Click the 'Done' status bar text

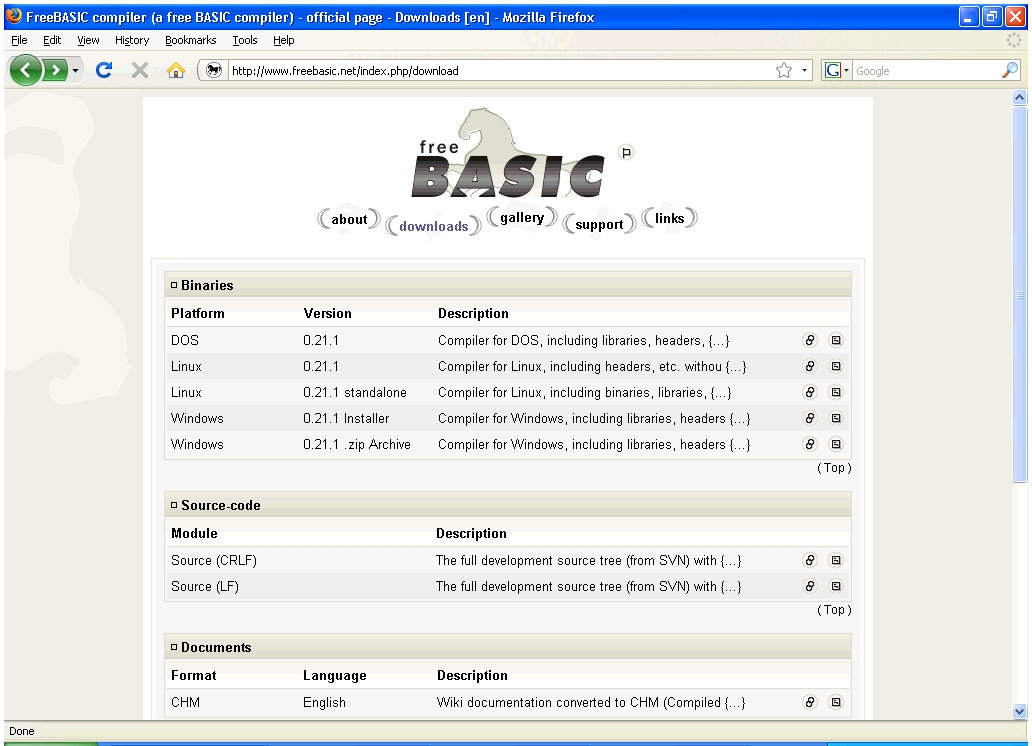click(x=22, y=731)
